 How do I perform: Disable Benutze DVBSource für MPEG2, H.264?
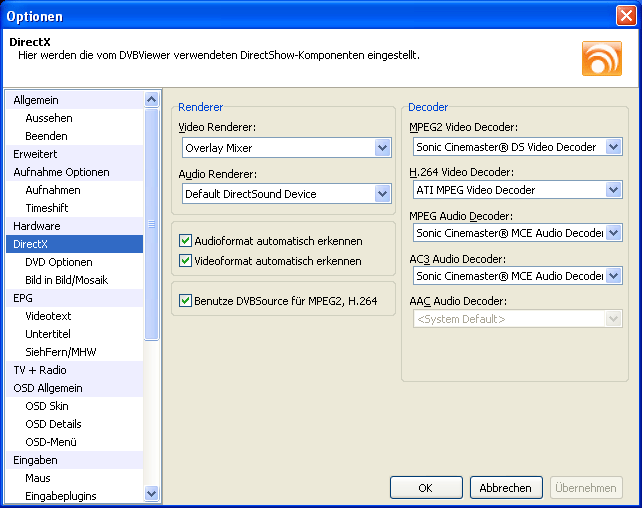[185, 300]
